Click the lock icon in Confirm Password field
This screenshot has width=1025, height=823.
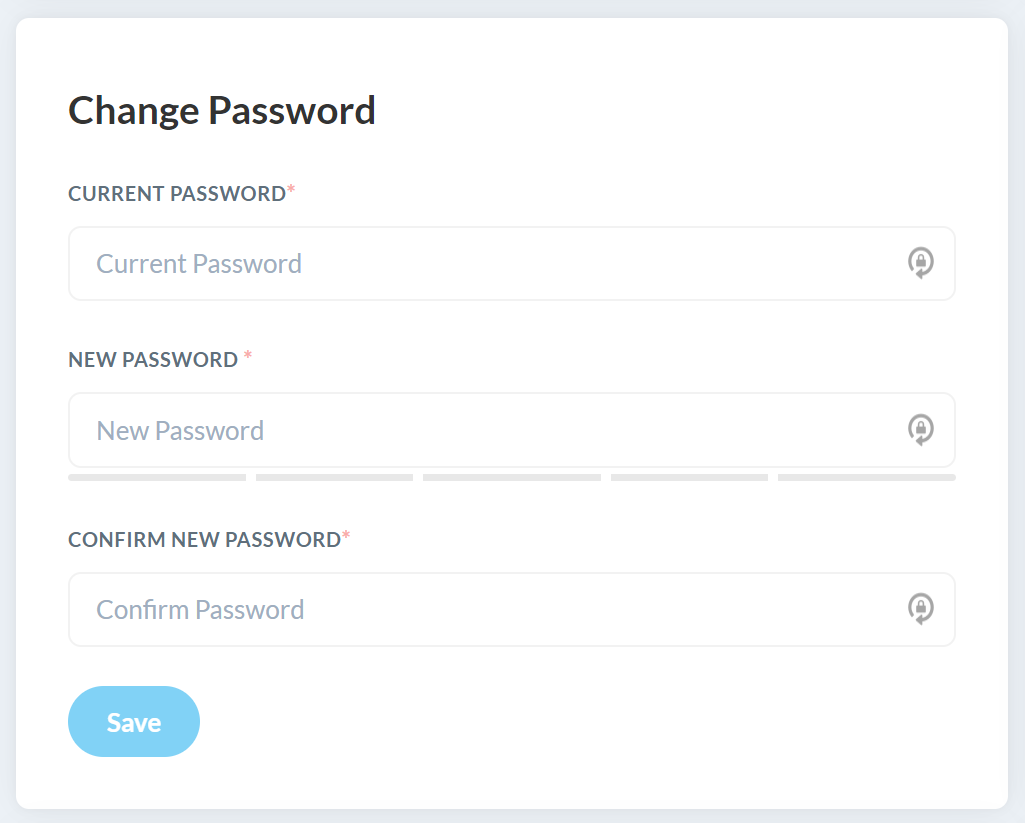coord(920,609)
